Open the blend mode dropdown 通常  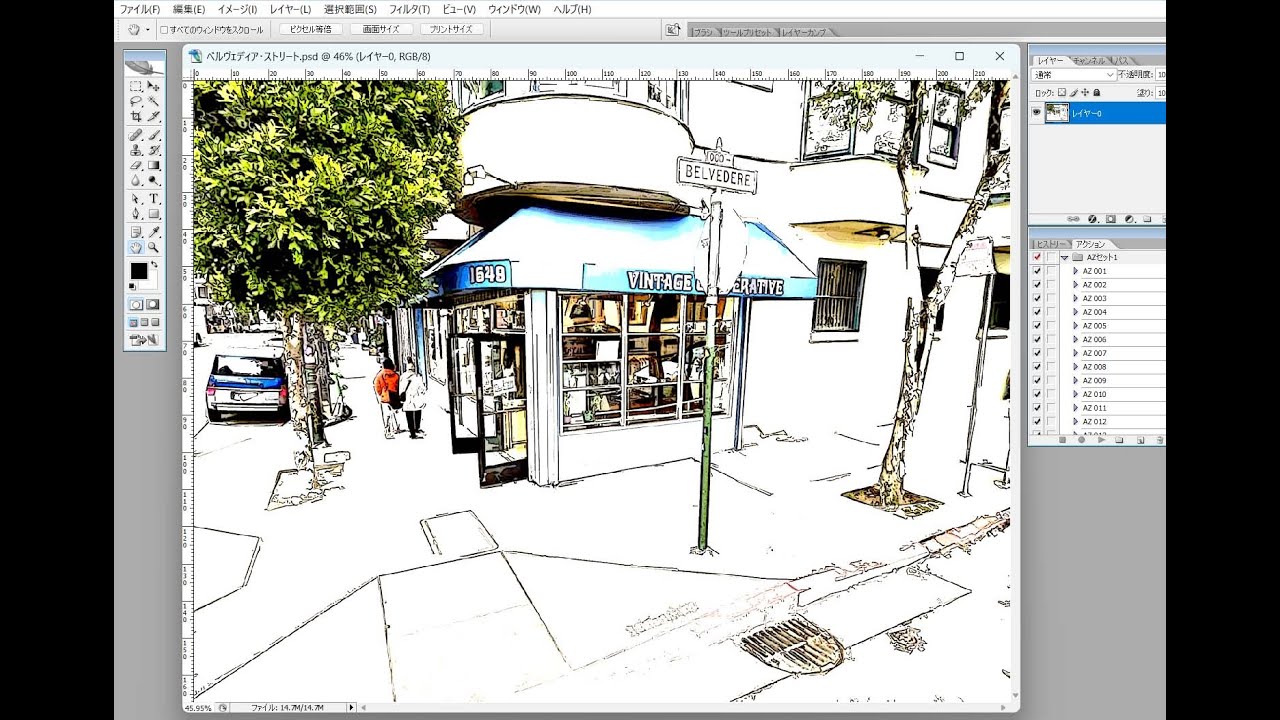click(1074, 75)
